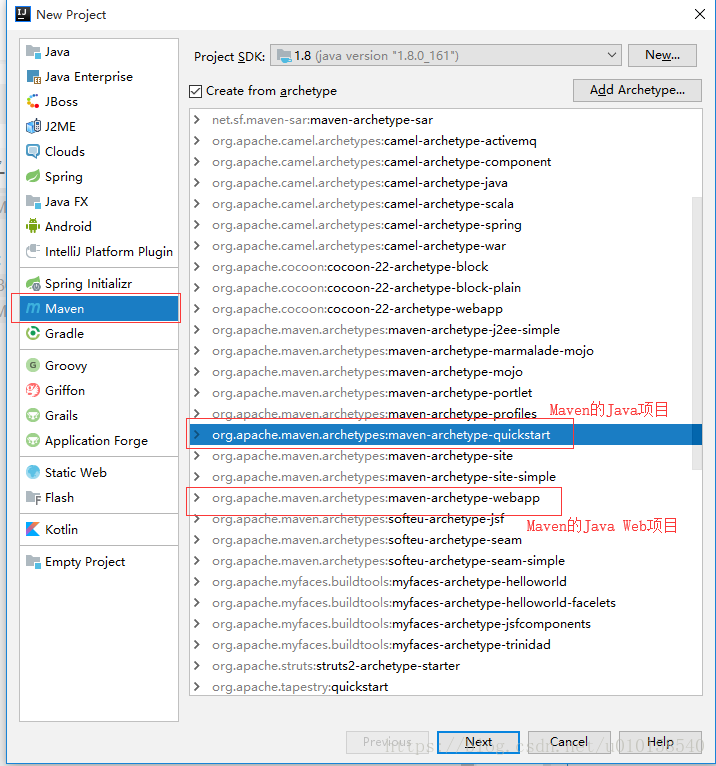Choose the JBoss project icon

coord(33,102)
